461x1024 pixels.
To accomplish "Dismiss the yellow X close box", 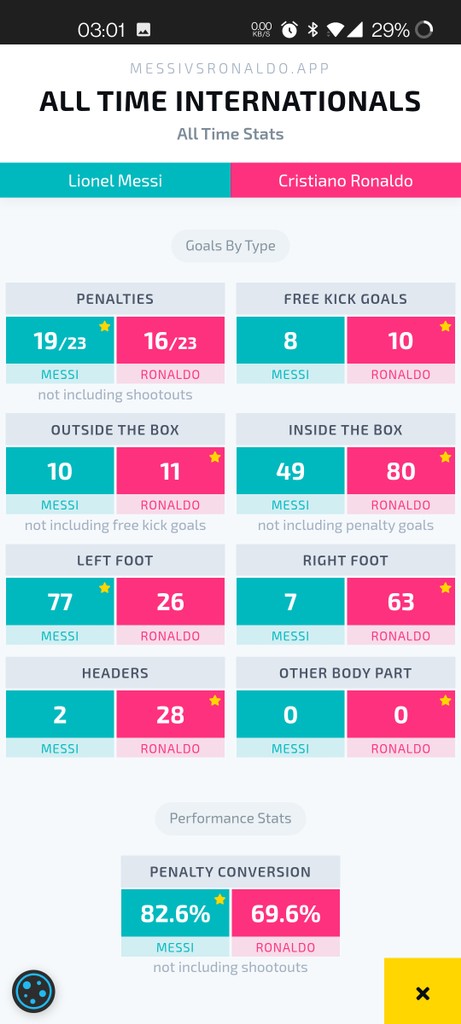I will [422, 991].
